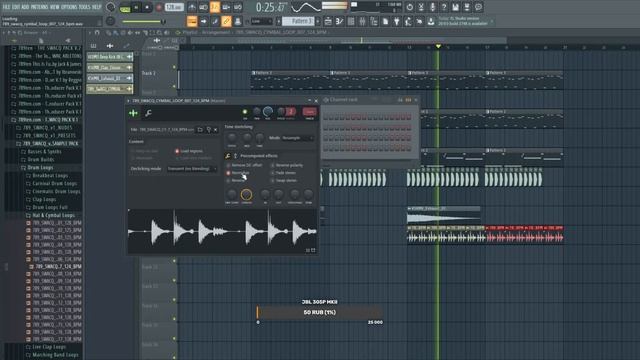Open the VIEW menu
This screenshot has width=640, height=360.
(54, 7)
